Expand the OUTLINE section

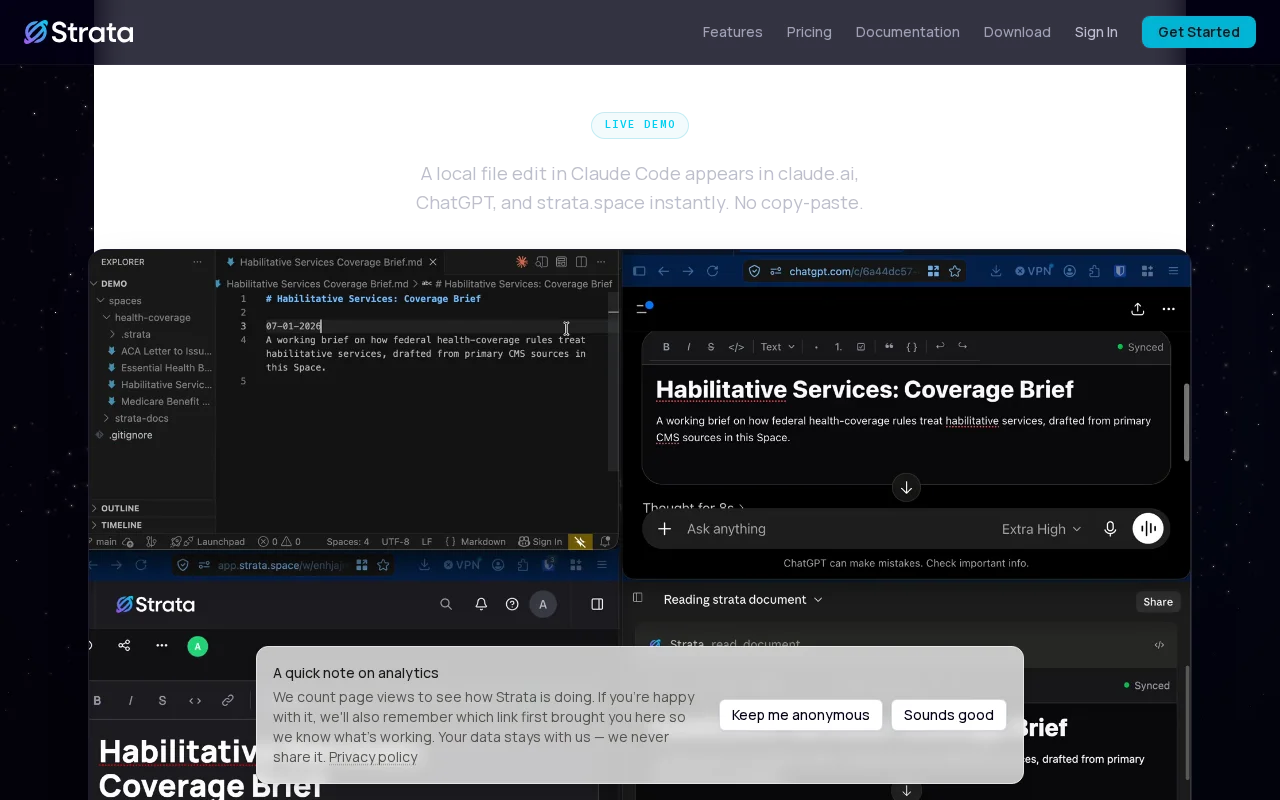click(120, 508)
